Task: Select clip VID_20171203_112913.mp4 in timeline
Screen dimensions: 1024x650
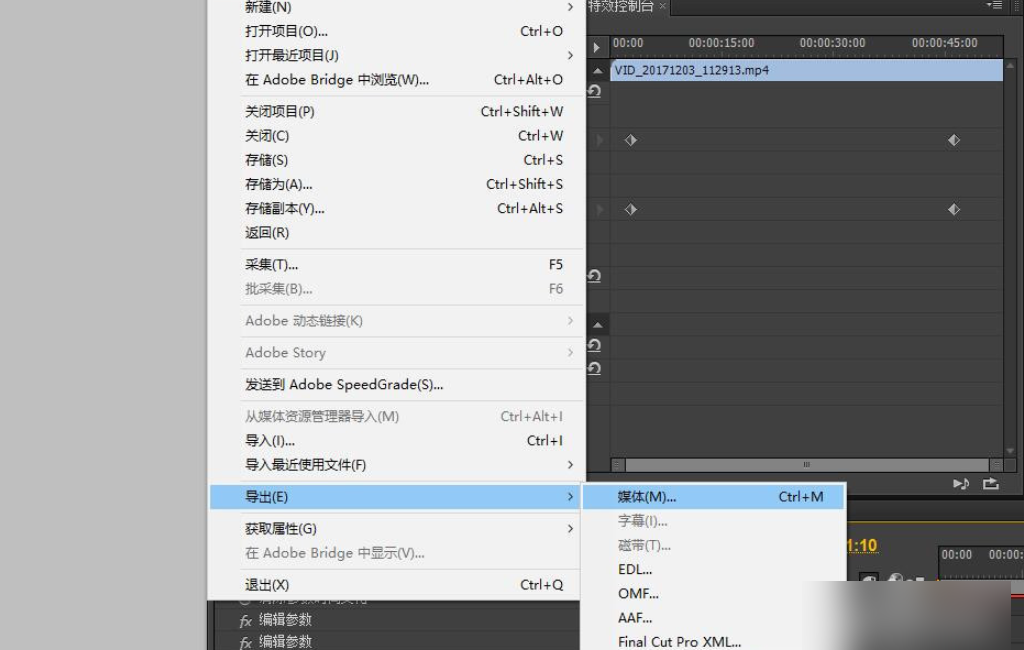Action: tap(807, 71)
